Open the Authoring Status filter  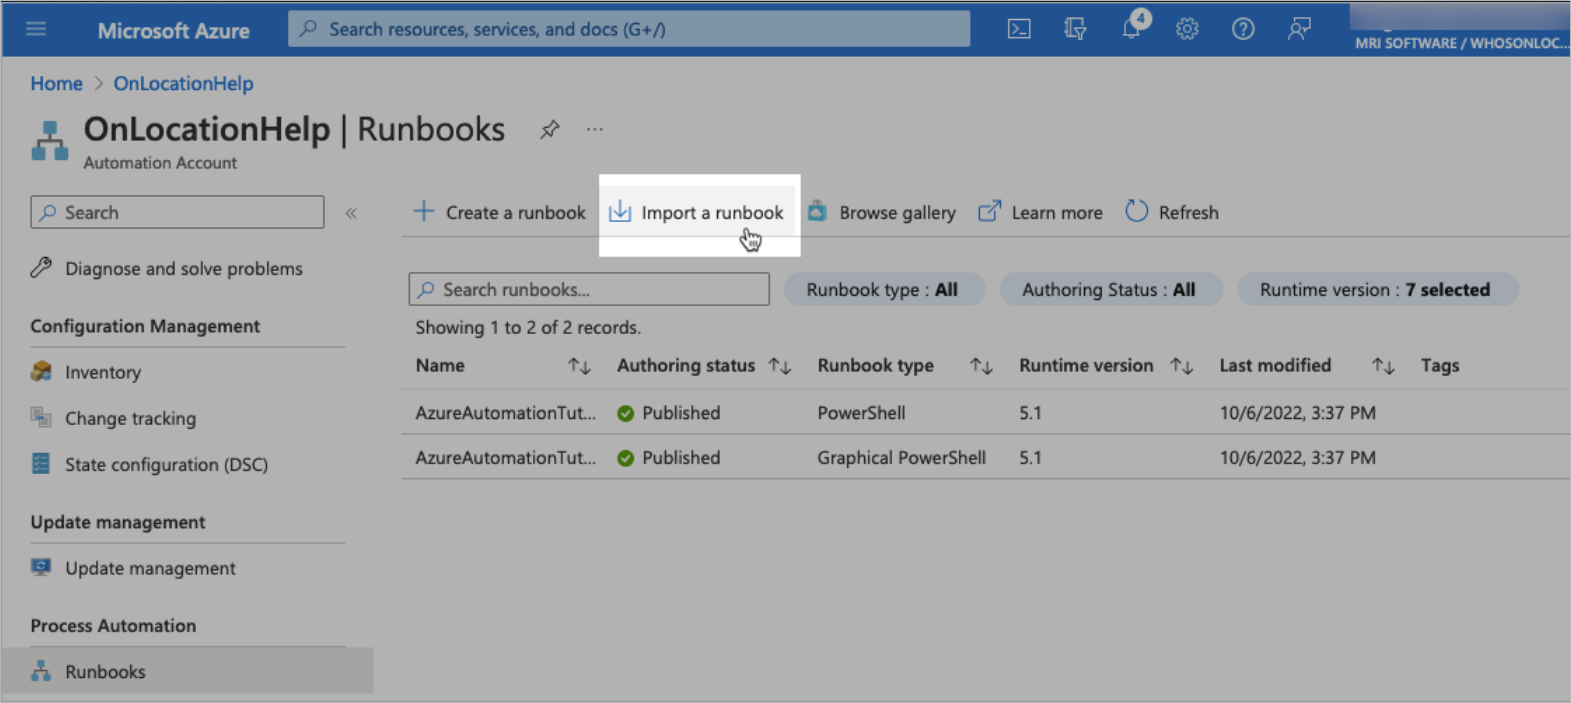tap(1108, 289)
